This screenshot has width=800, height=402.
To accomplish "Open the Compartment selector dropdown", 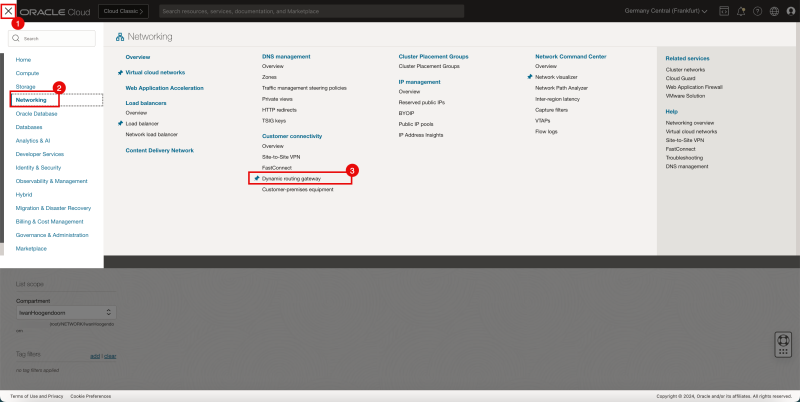I will (x=60, y=312).
